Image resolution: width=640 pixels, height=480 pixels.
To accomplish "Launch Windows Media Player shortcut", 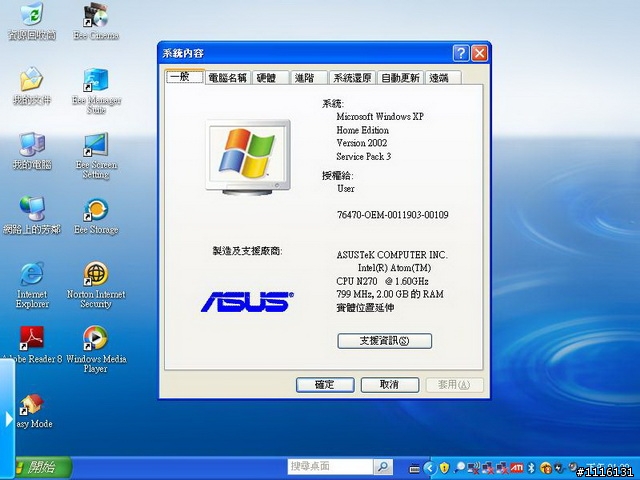I will tap(96, 349).
